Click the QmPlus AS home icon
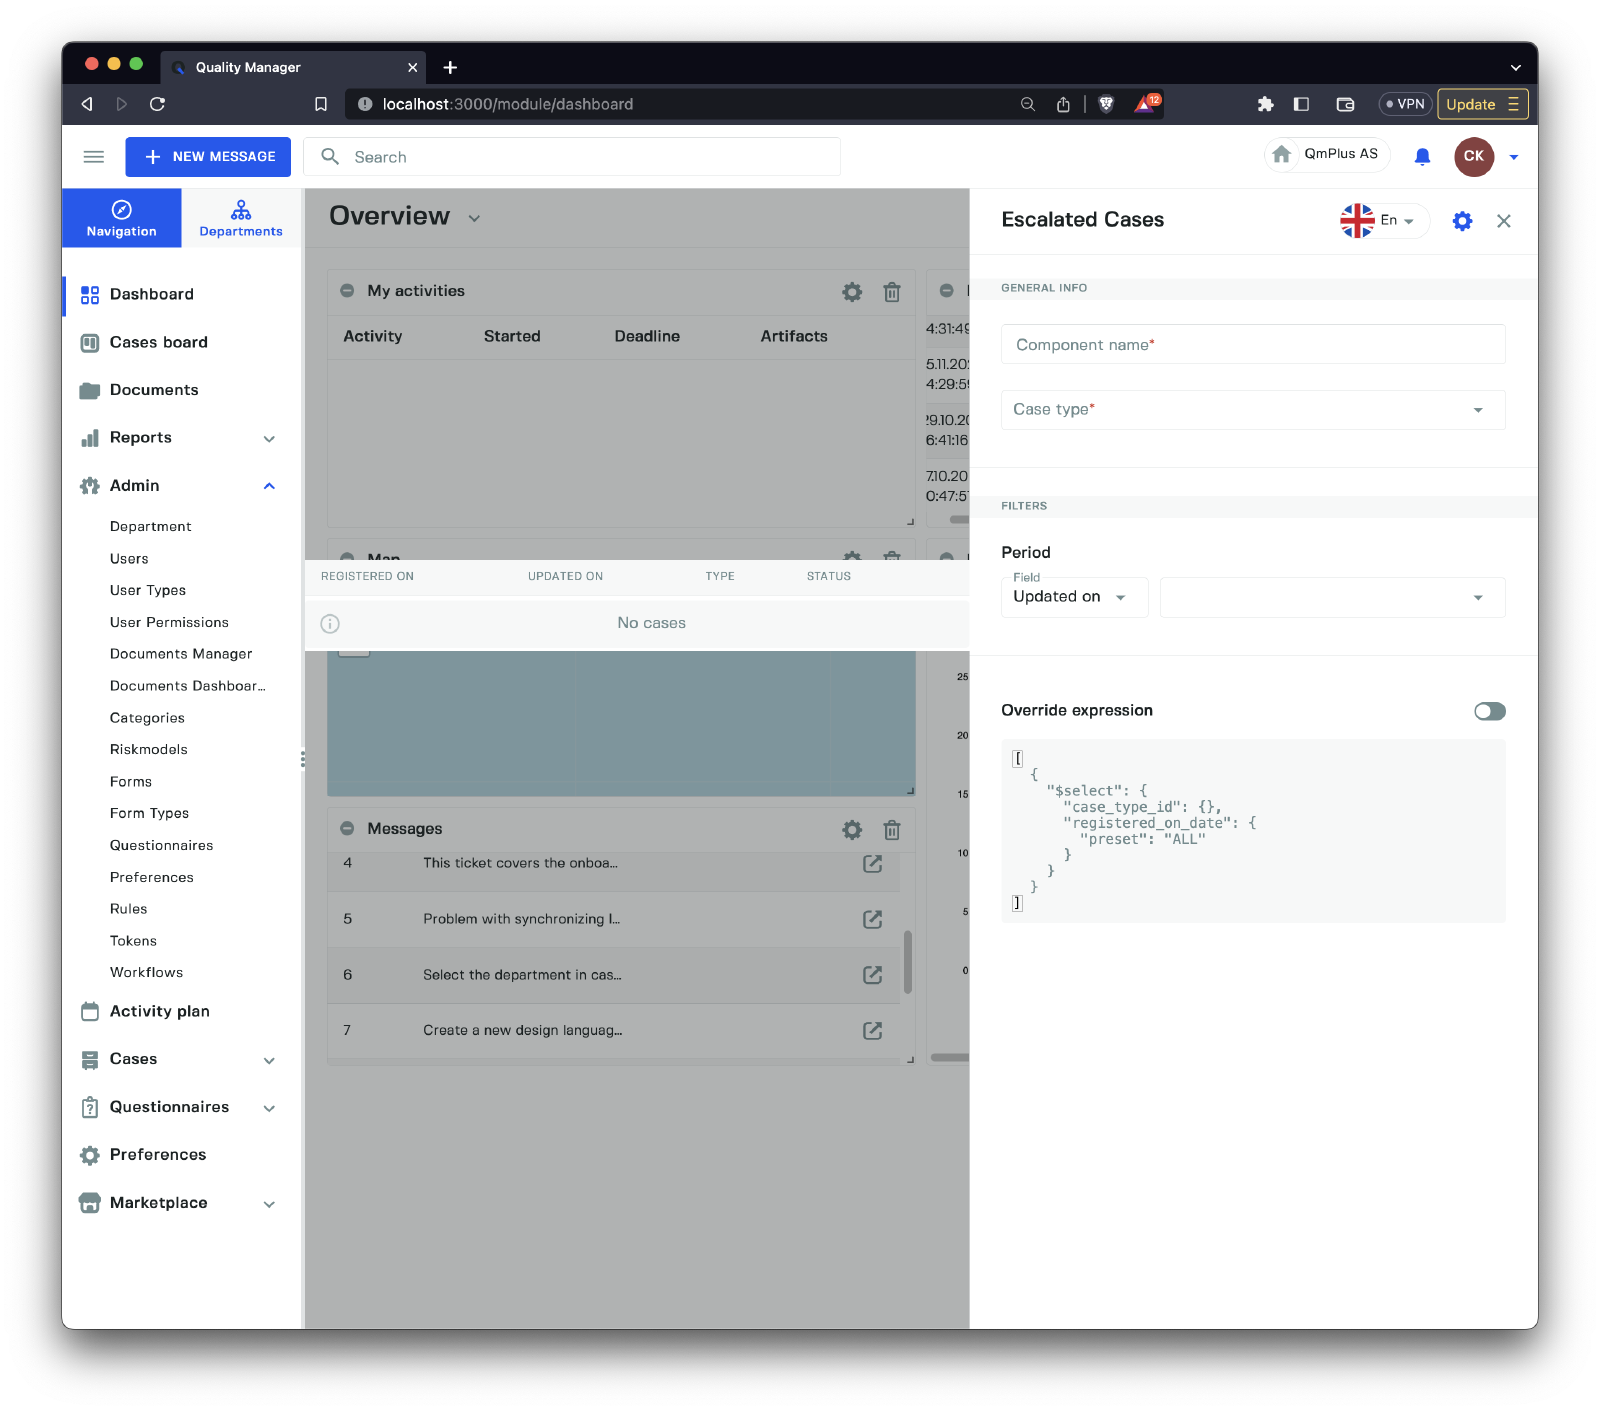The image size is (1600, 1411). (x=1282, y=154)
